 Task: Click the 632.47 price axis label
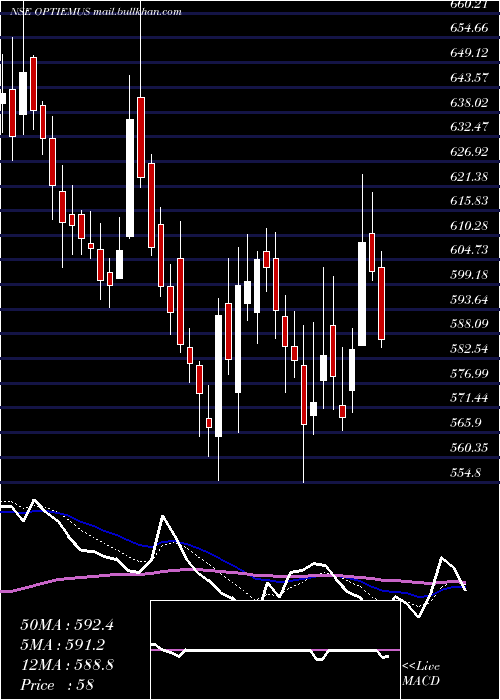click(469, 127)
